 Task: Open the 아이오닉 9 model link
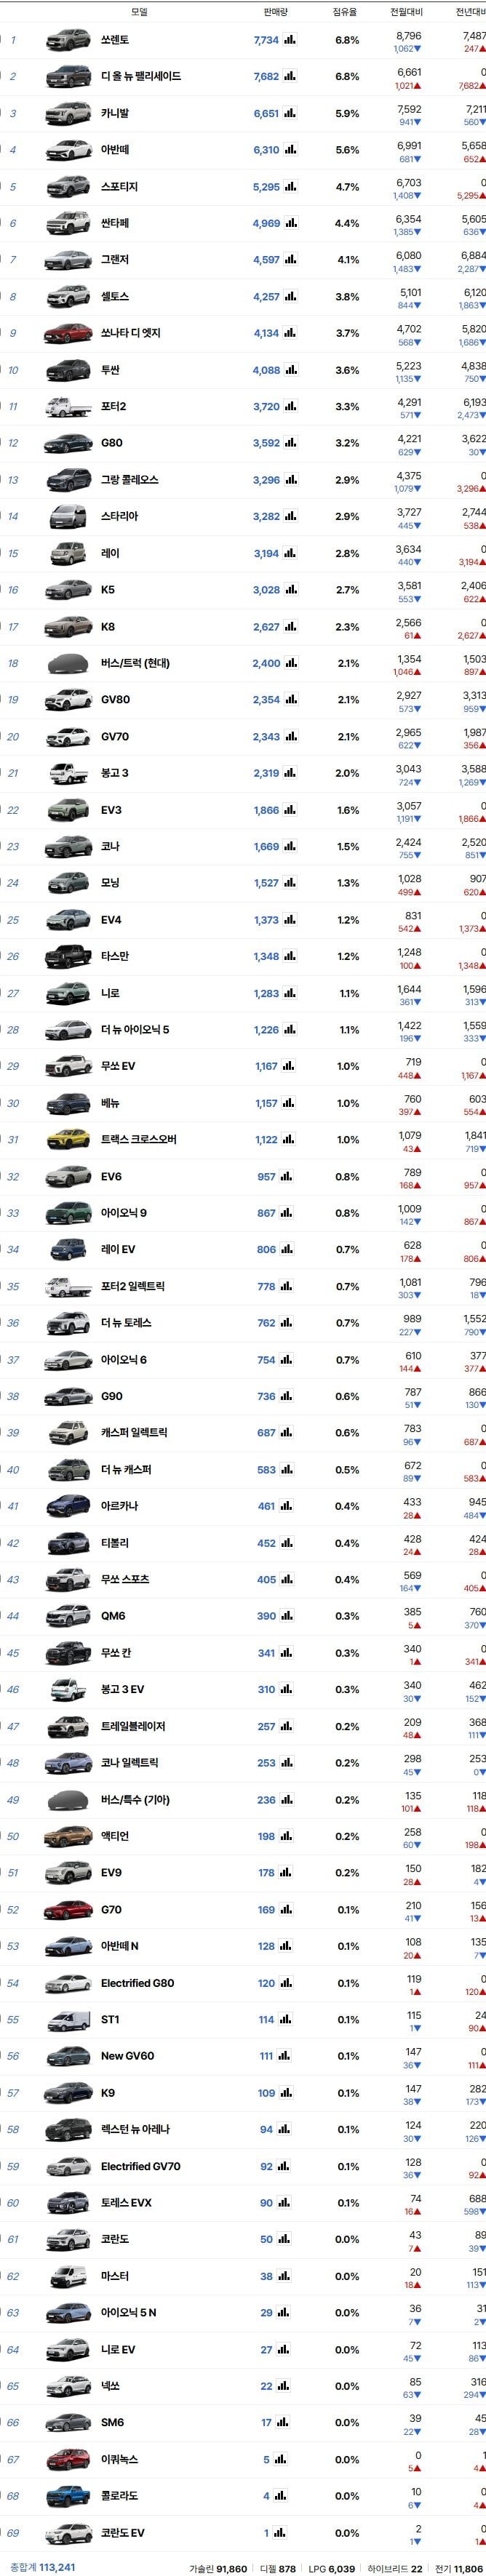[124, 1213]
